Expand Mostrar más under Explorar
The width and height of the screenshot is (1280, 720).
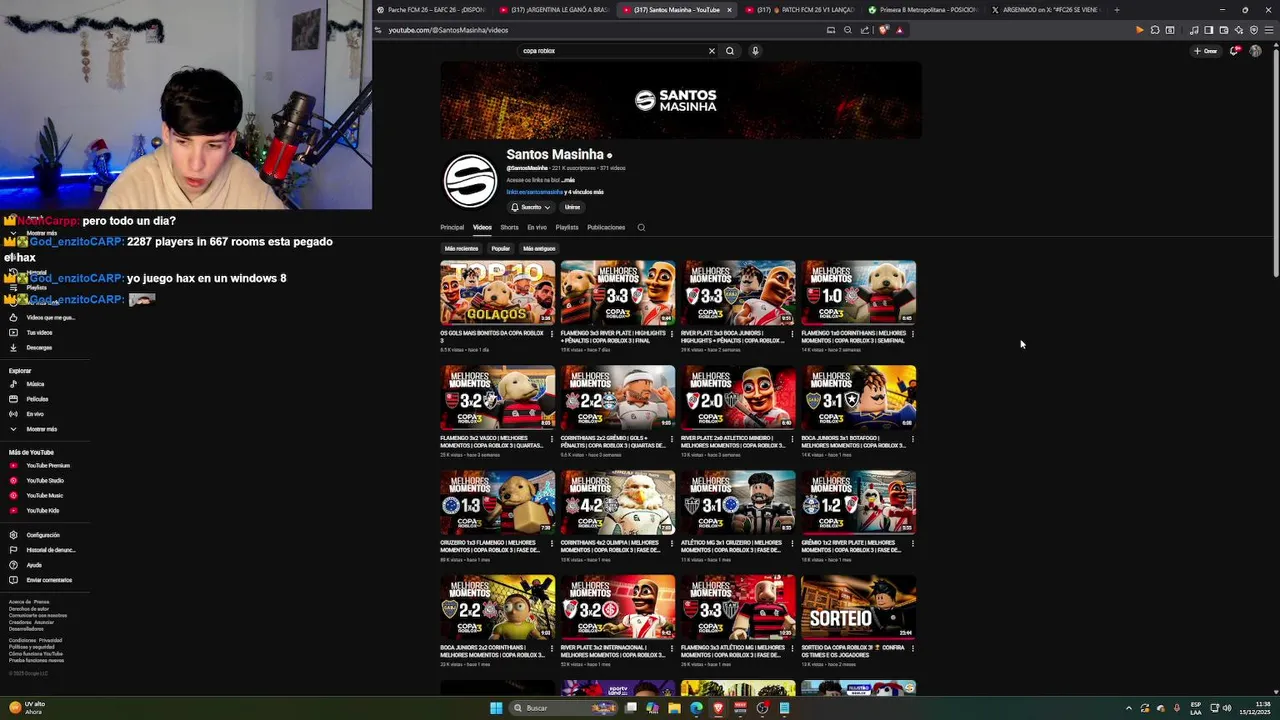(x=41, y=429)
